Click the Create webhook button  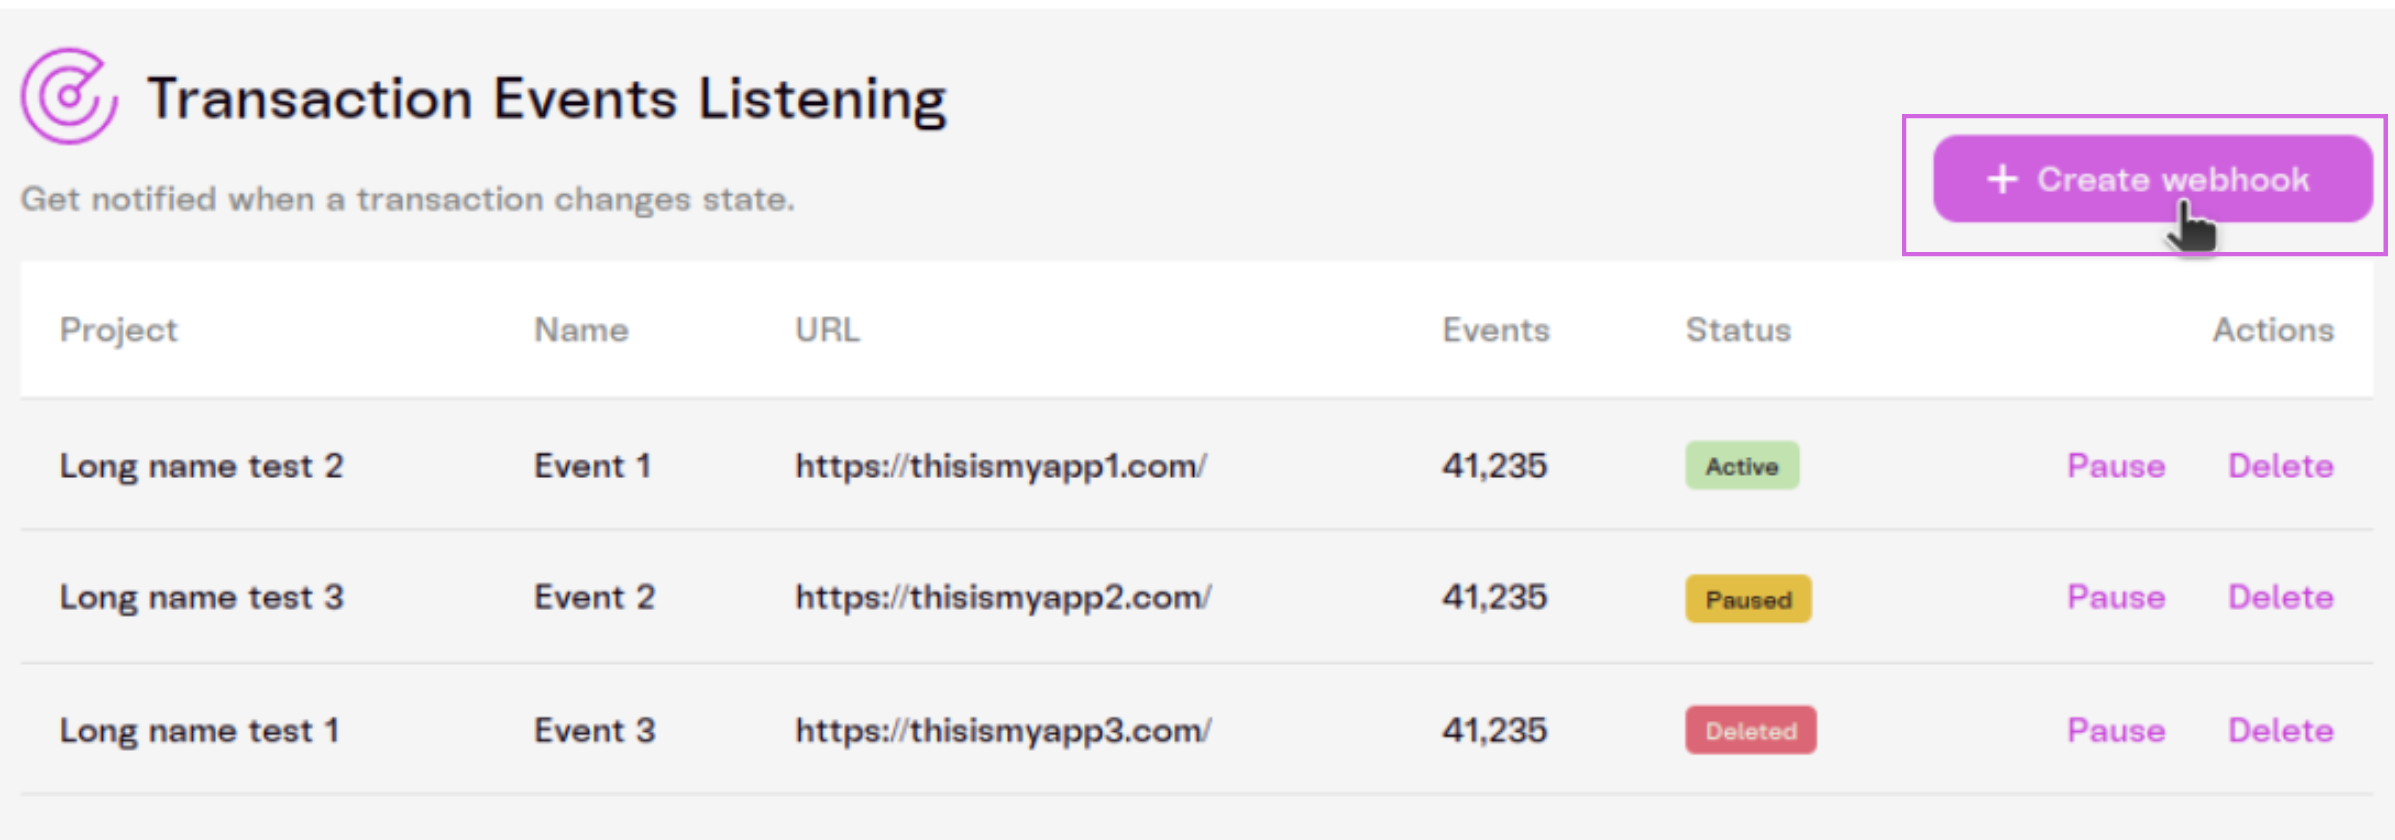(x=2152, y=179)
